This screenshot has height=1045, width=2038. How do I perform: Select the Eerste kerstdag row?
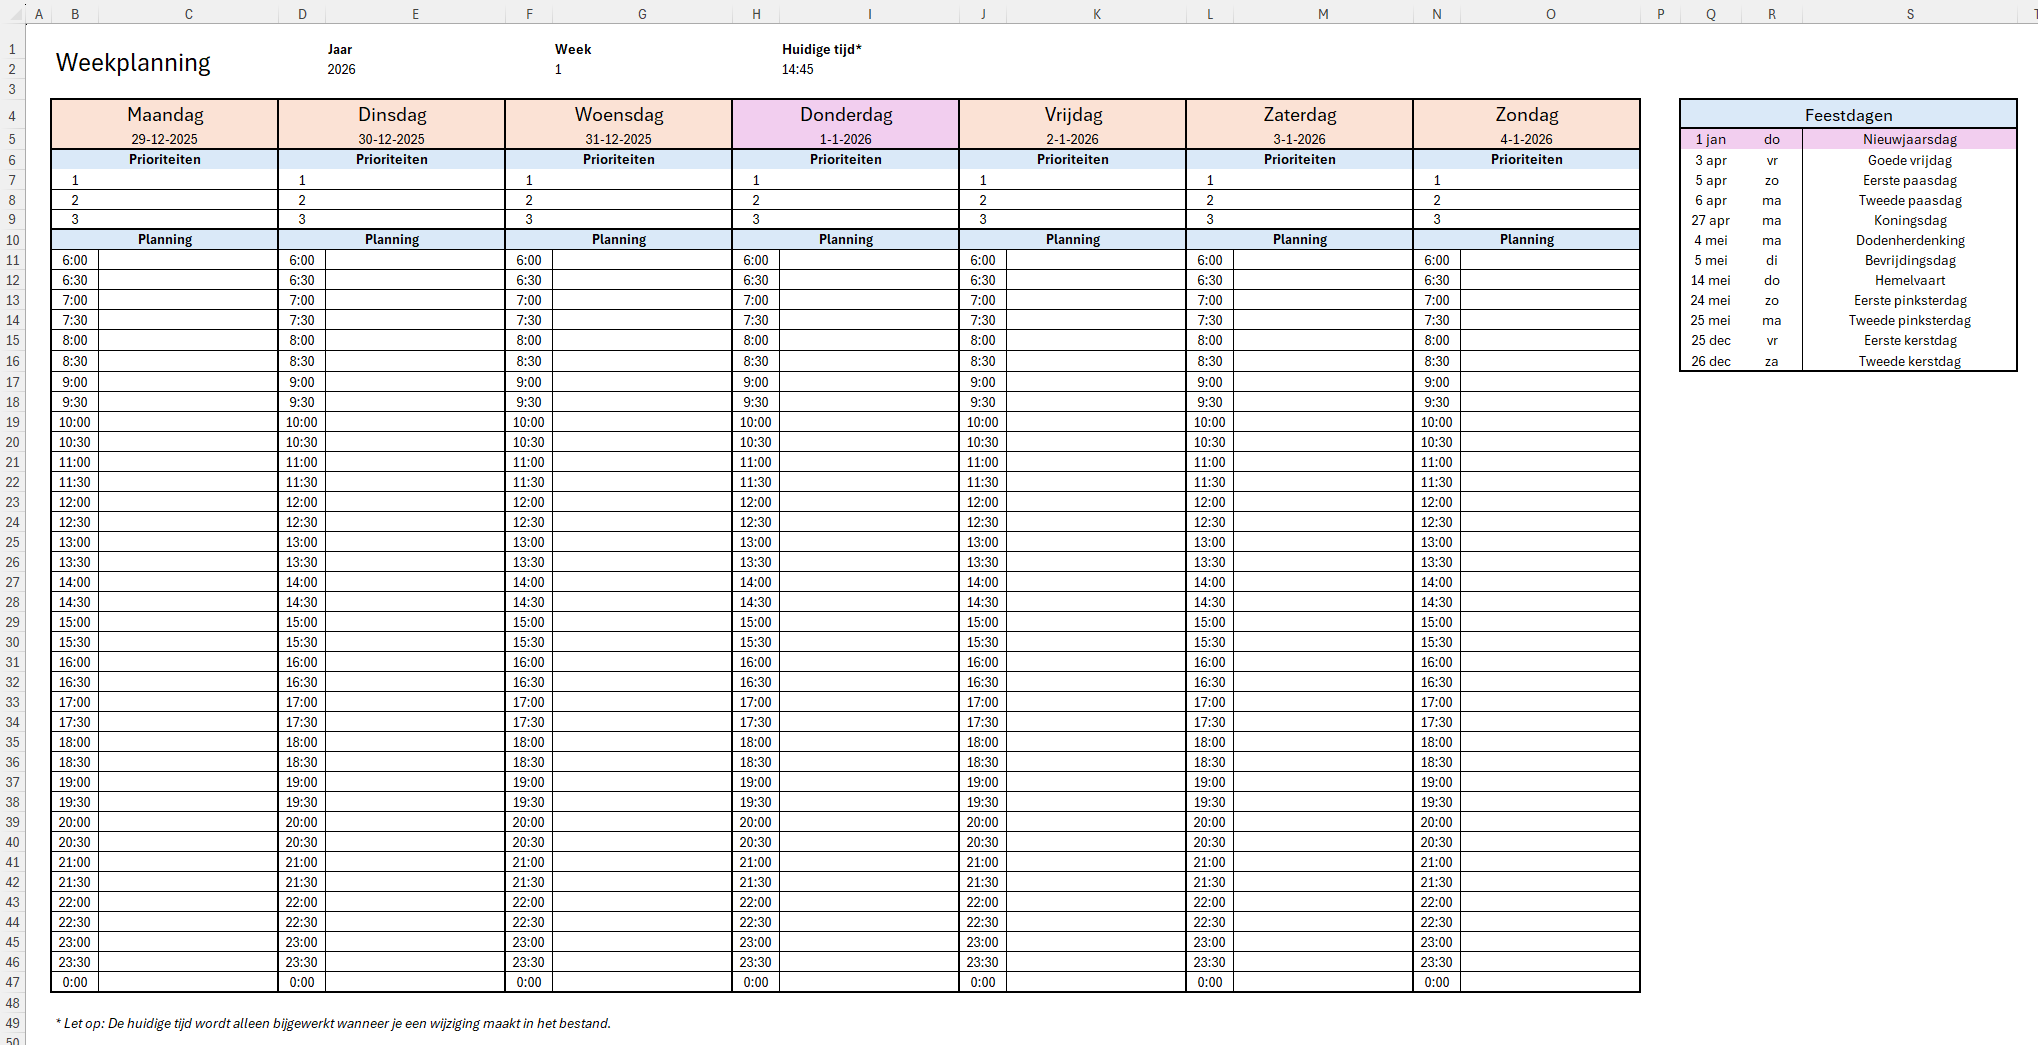[x=1910, y=340]
